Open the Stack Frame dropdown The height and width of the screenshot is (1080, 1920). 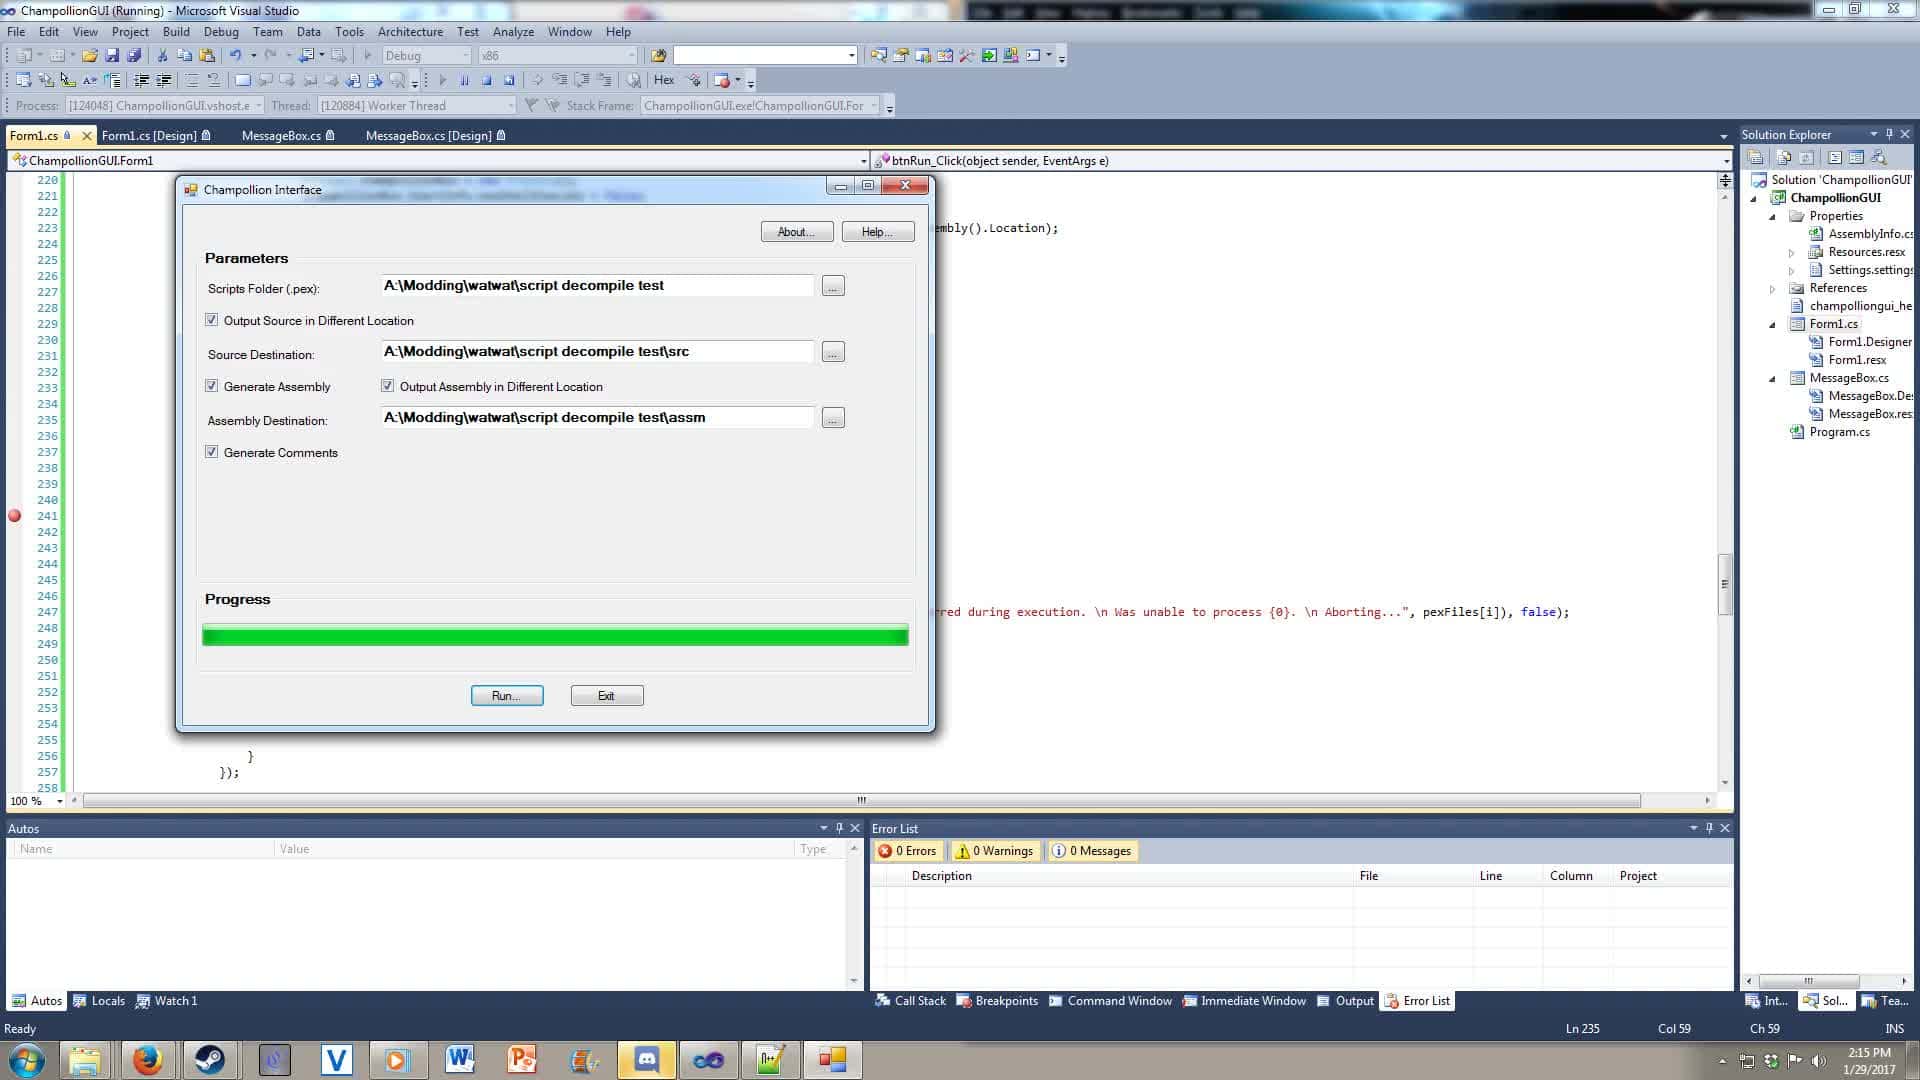pyautogui.click(x=761, y=105)
